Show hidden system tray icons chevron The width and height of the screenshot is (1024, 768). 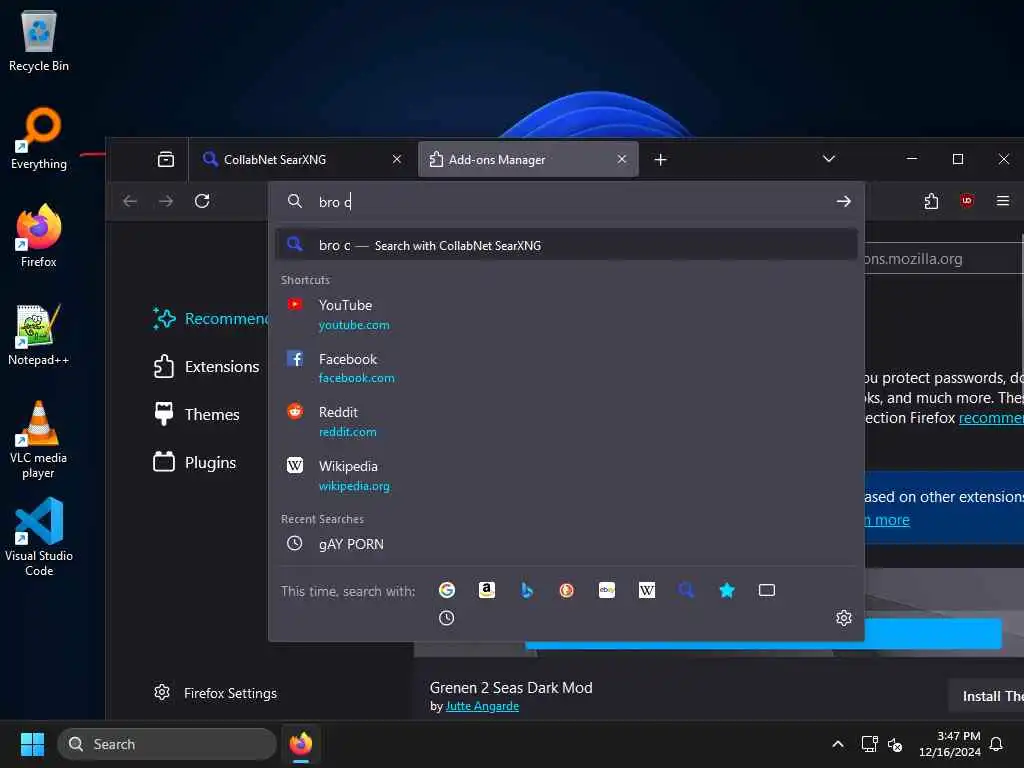coord(838,744)
